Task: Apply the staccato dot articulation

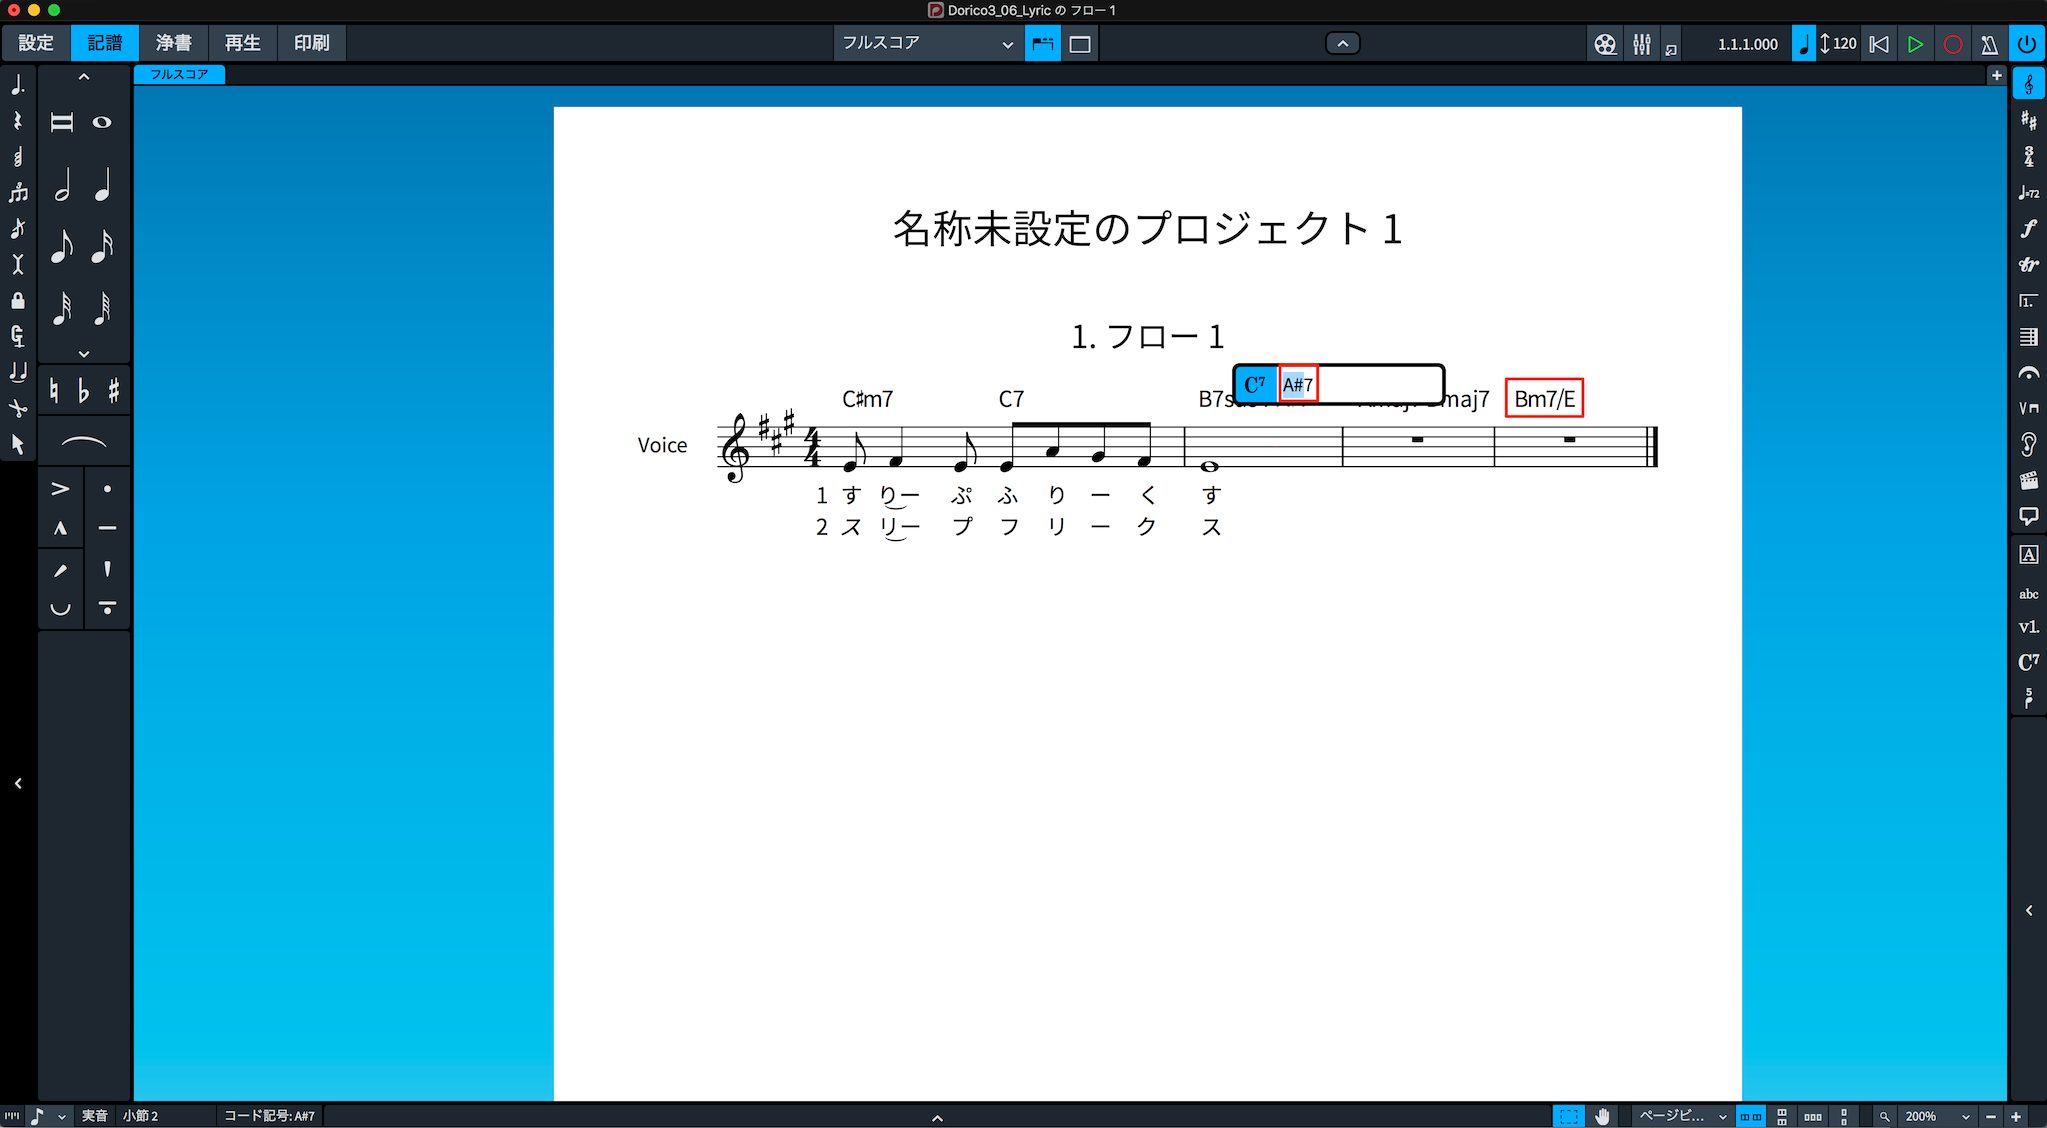Action: coord(107,489)
